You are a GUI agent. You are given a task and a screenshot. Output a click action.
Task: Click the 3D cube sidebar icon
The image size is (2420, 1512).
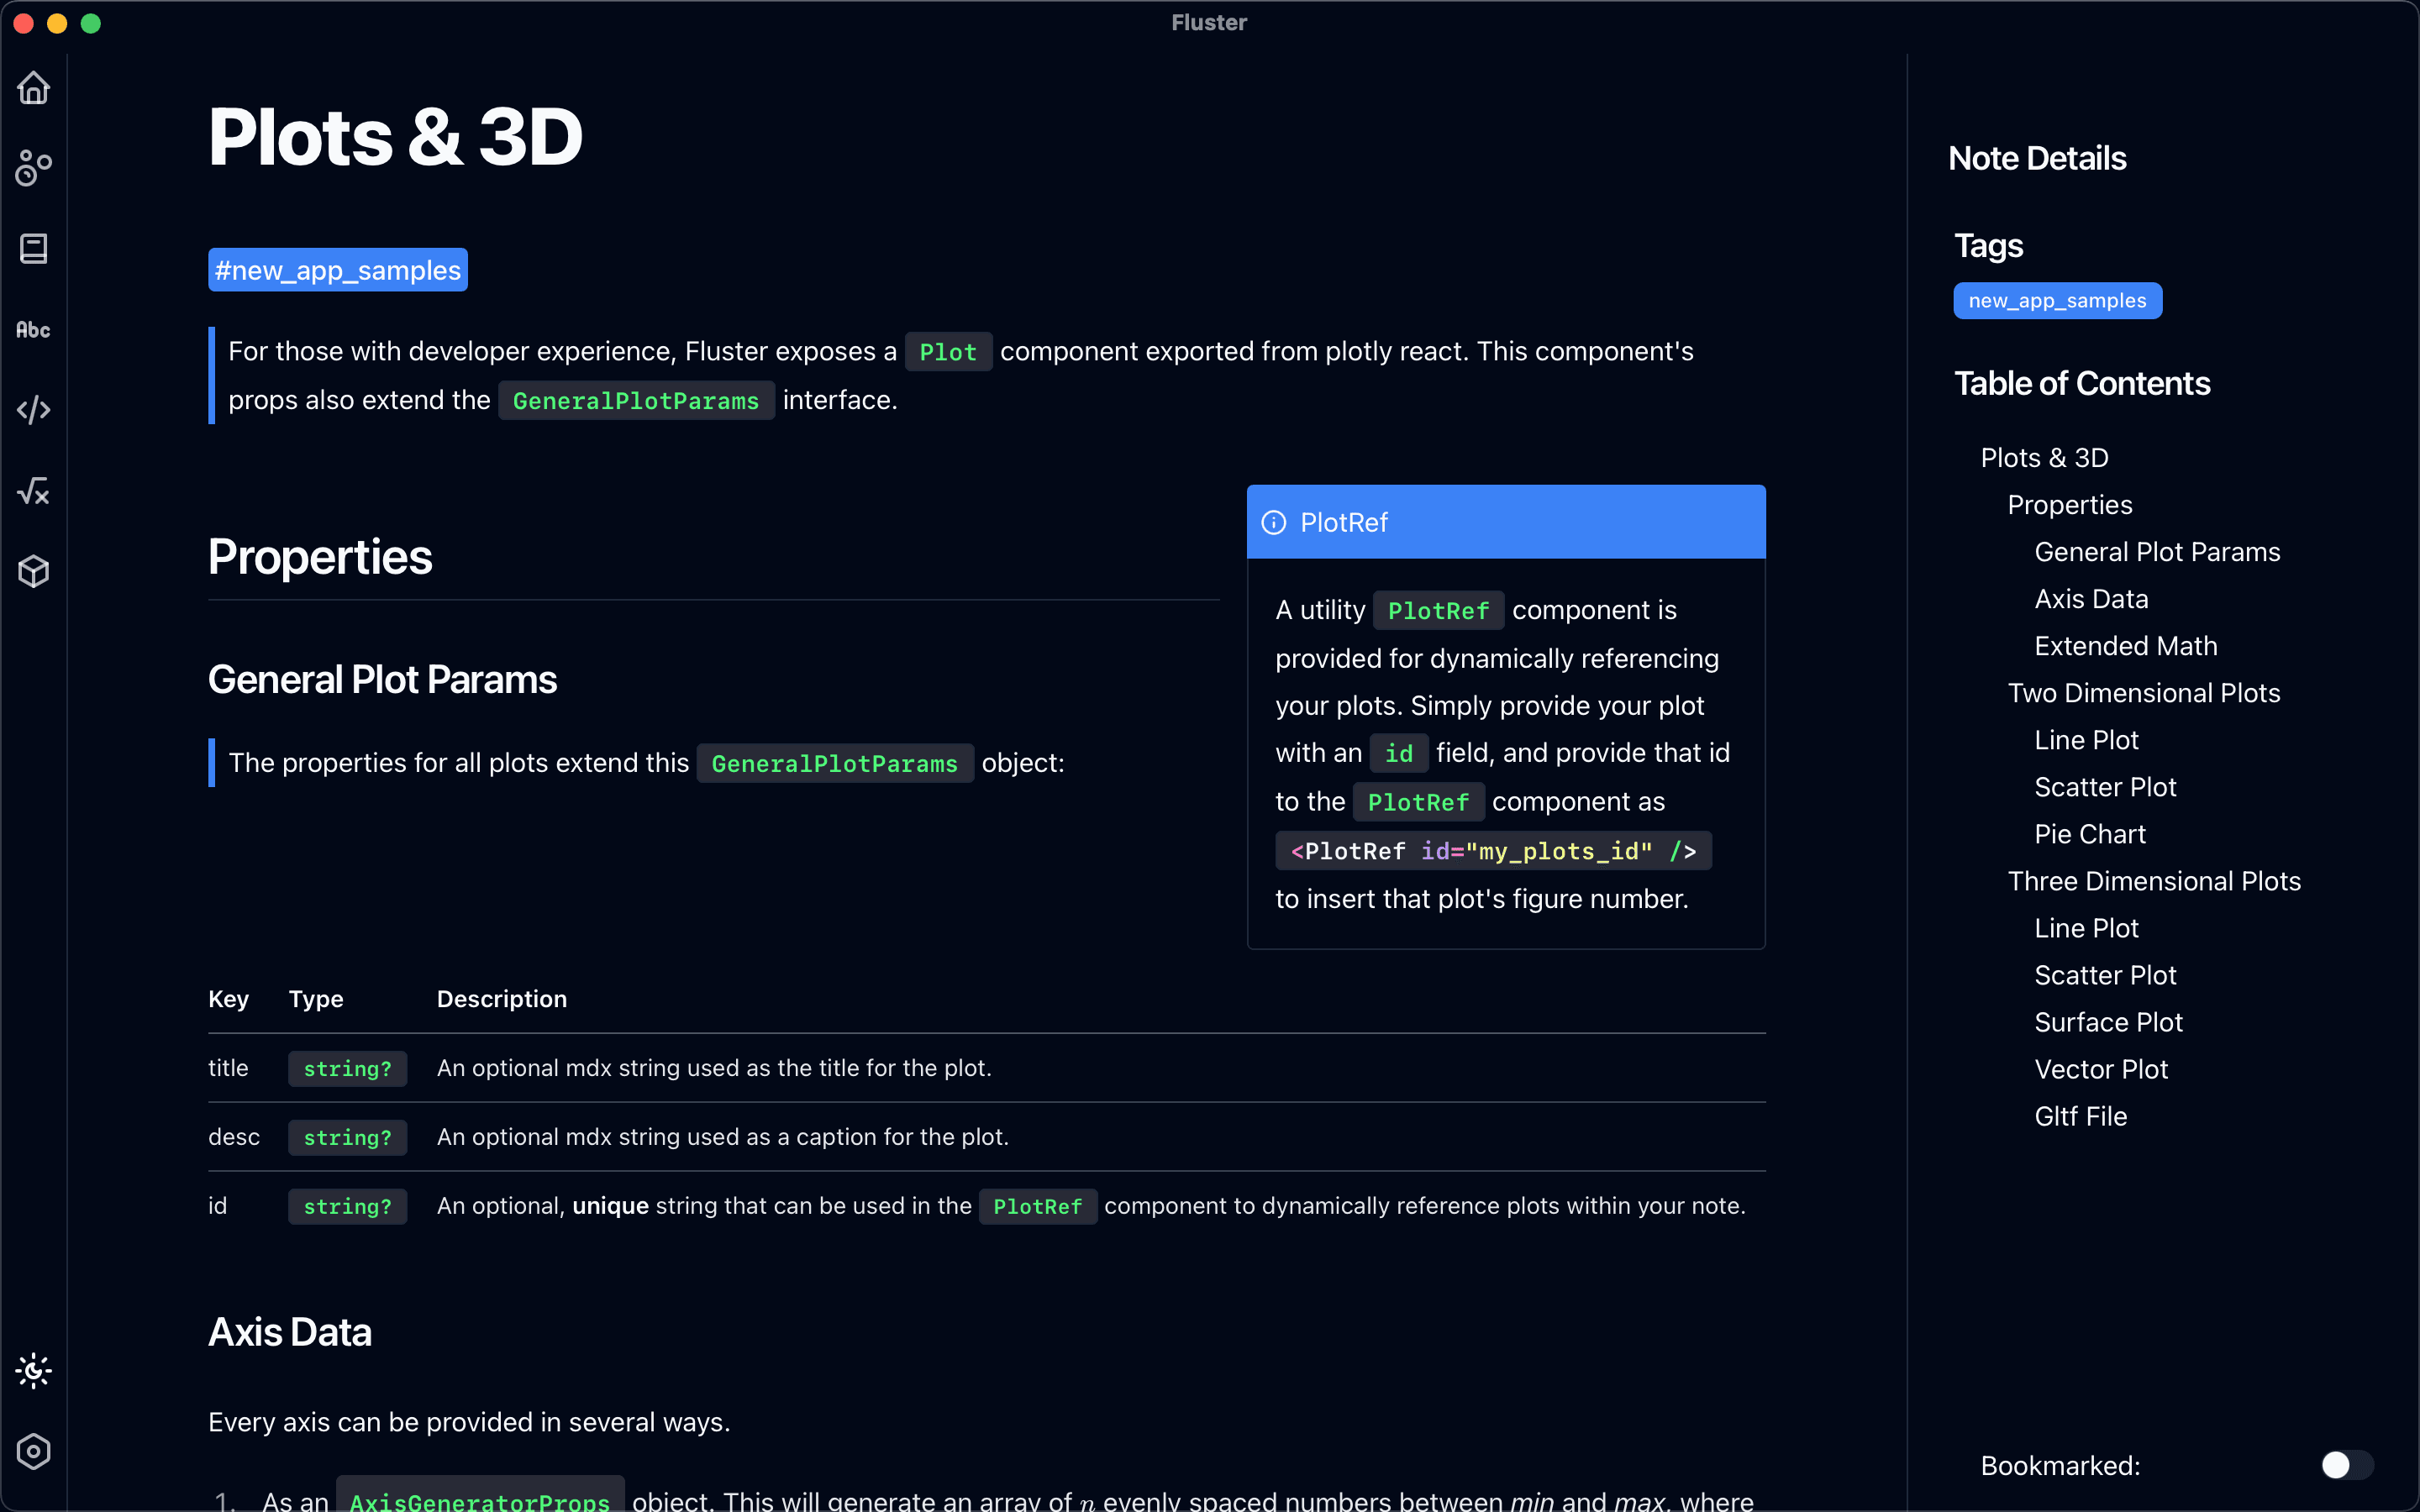point(33,572)
